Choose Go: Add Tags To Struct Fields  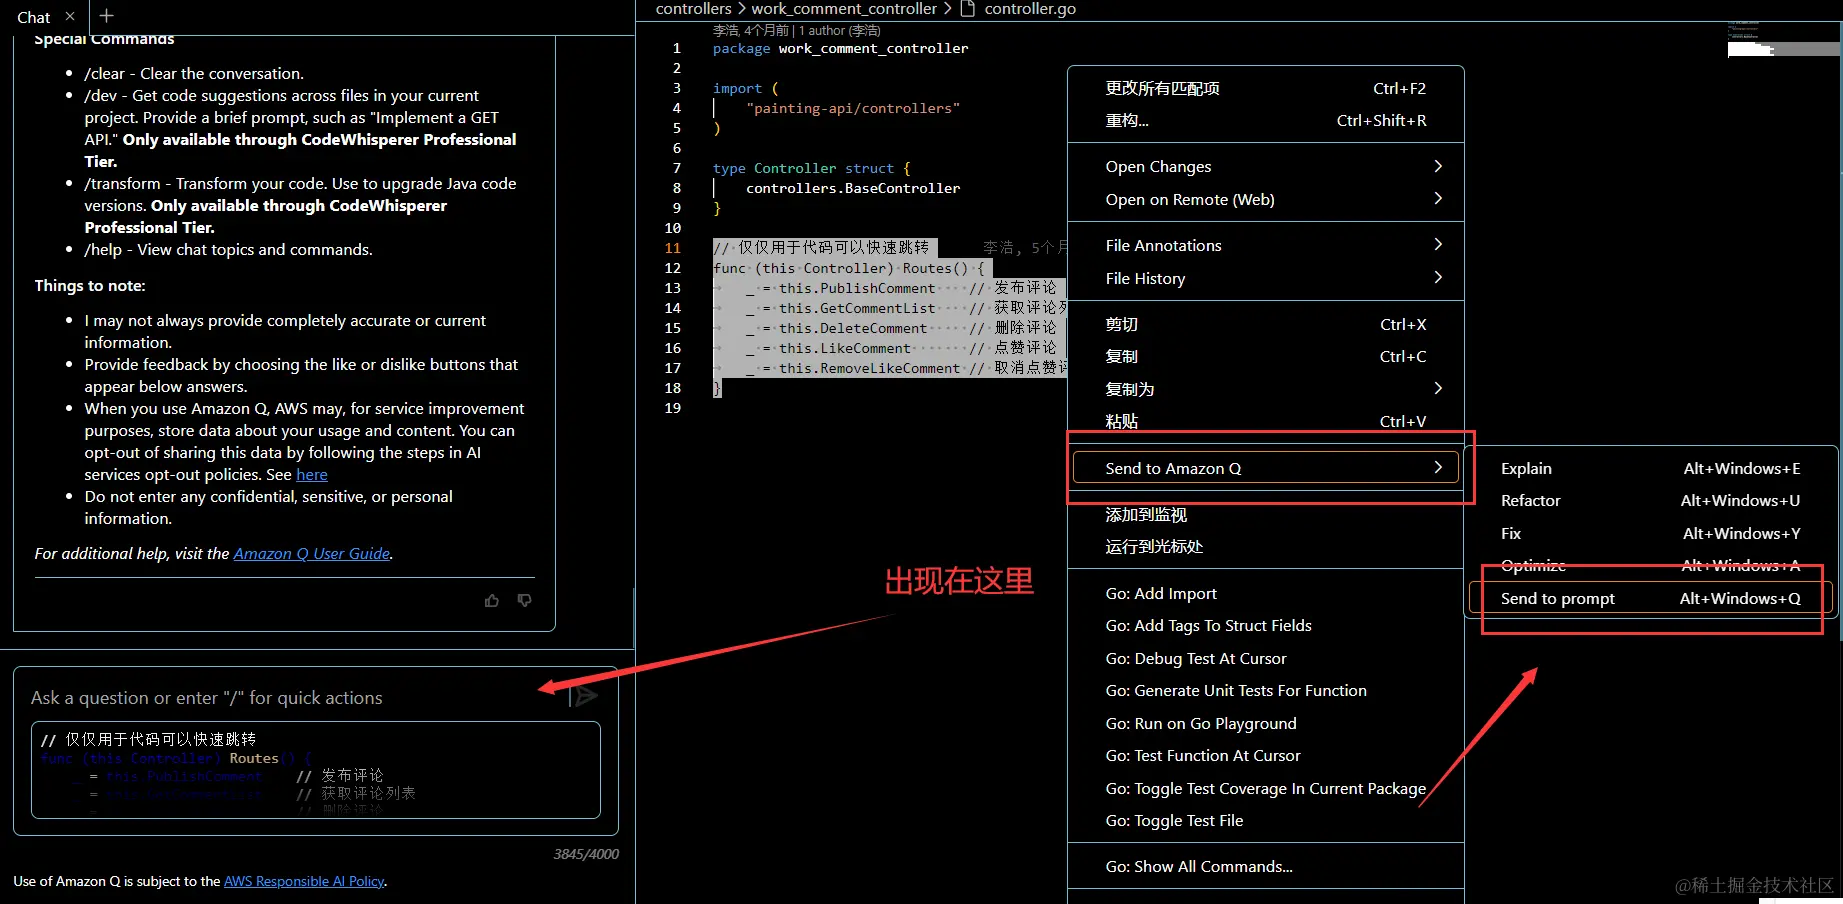tap(1265, 625)
